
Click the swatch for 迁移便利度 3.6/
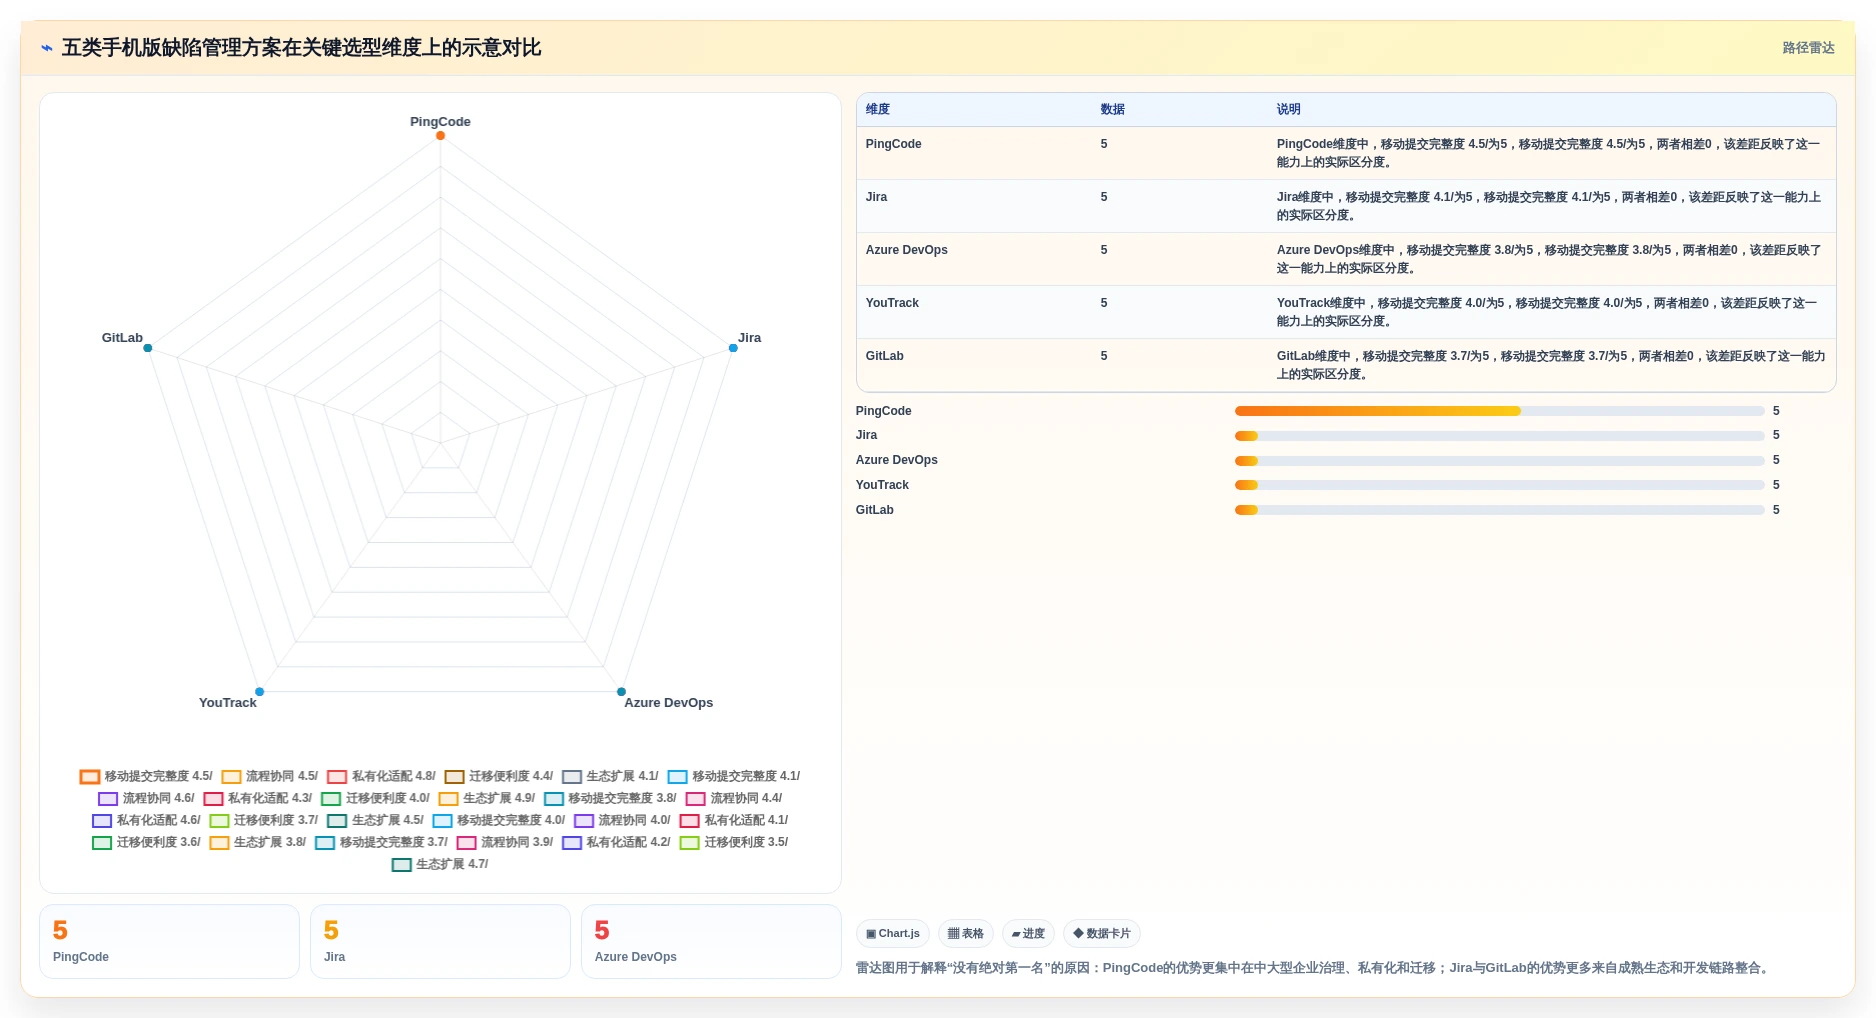102,843
